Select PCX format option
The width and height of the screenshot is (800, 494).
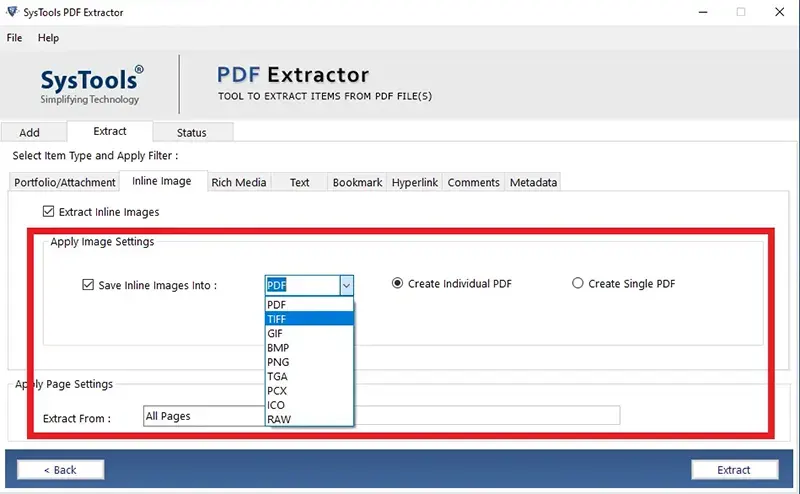point(309,390)
